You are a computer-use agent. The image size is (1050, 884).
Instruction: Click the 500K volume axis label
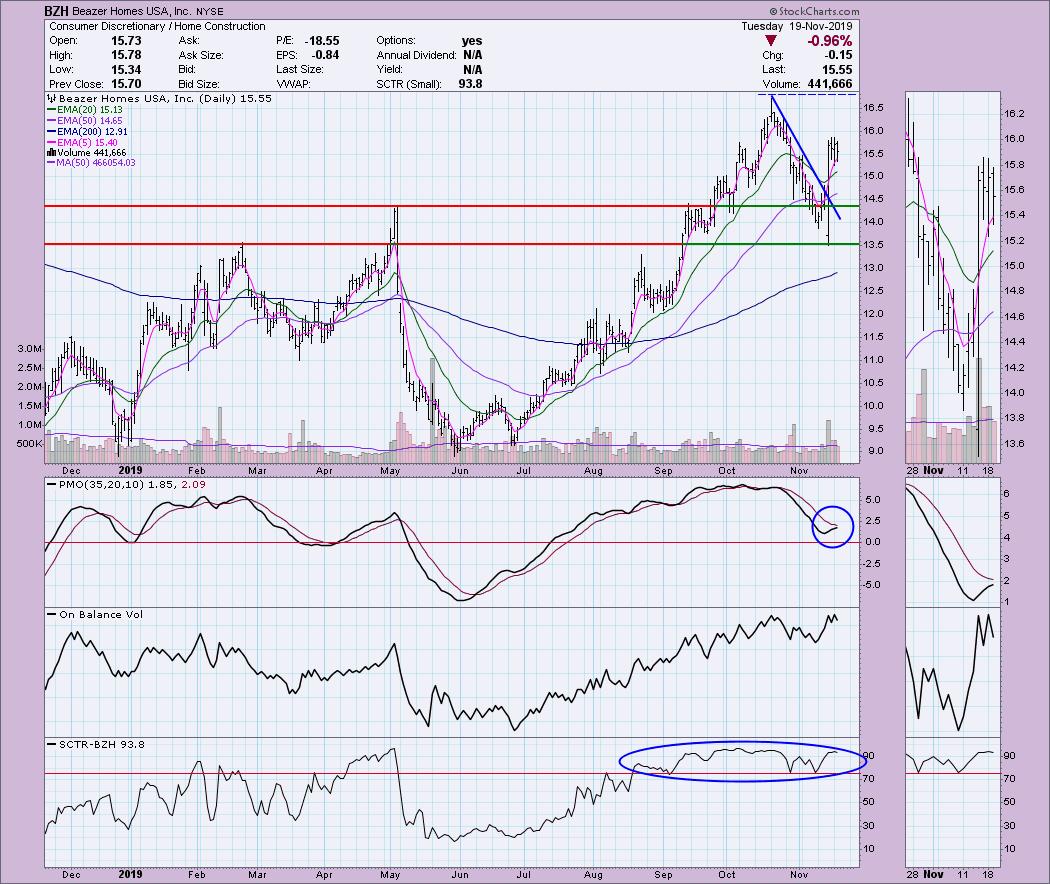[x=30, y=443]
